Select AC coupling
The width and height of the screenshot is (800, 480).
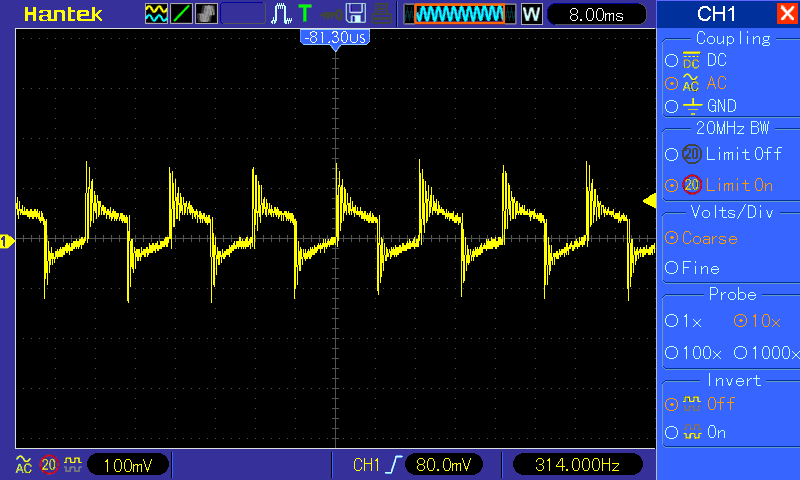[x=696, y=83]
